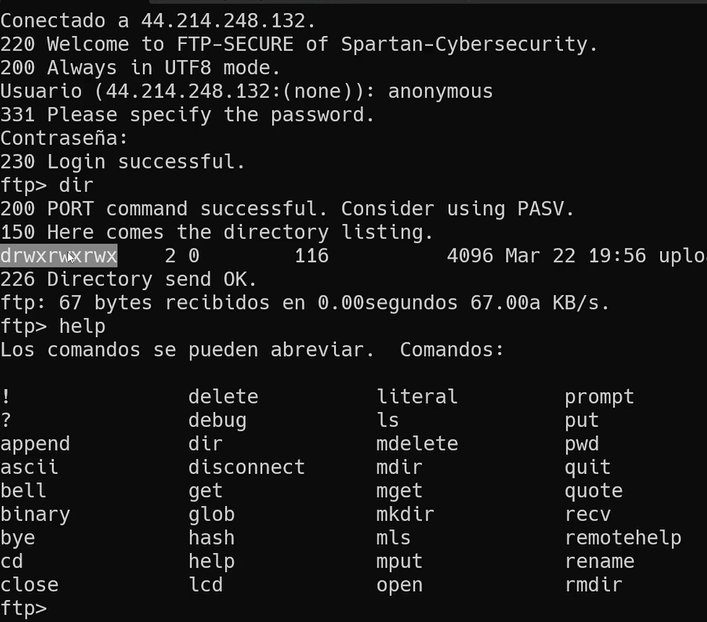Viewport: 707px width, 622px height.
Task: Click the highlighted drwxrwxrwx permissions text
Action: click(59, 256)
